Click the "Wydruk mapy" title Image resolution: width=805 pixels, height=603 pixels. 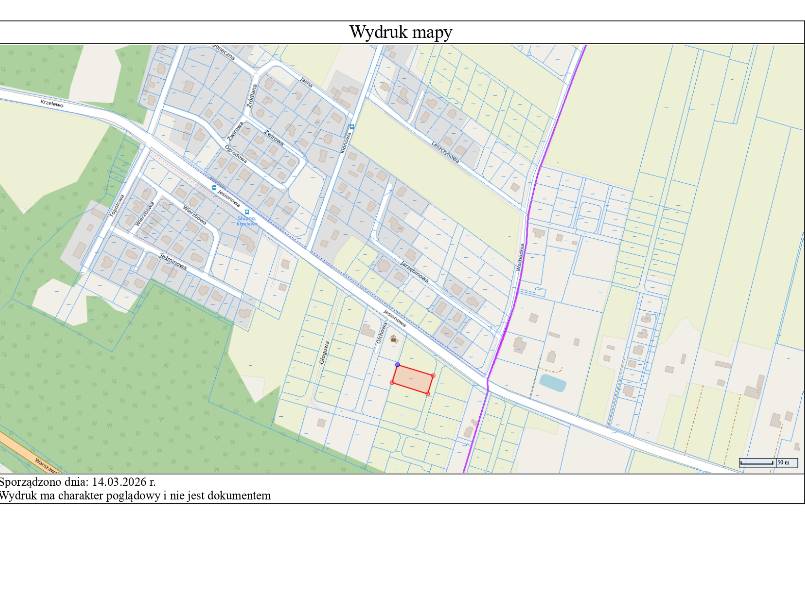pos(400,32)
